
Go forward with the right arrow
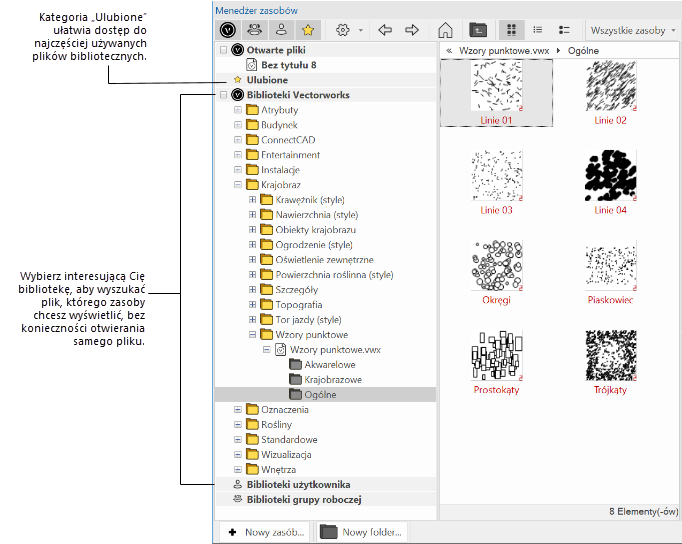click(411, 30)
